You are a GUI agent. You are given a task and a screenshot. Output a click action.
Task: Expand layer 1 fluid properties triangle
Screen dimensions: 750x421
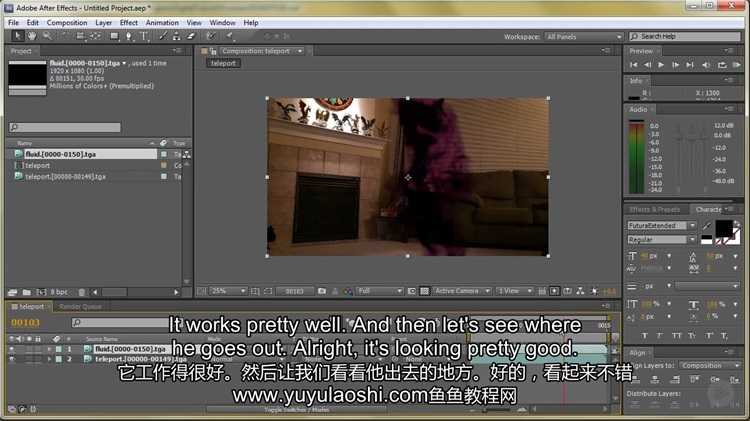point(49,349)
